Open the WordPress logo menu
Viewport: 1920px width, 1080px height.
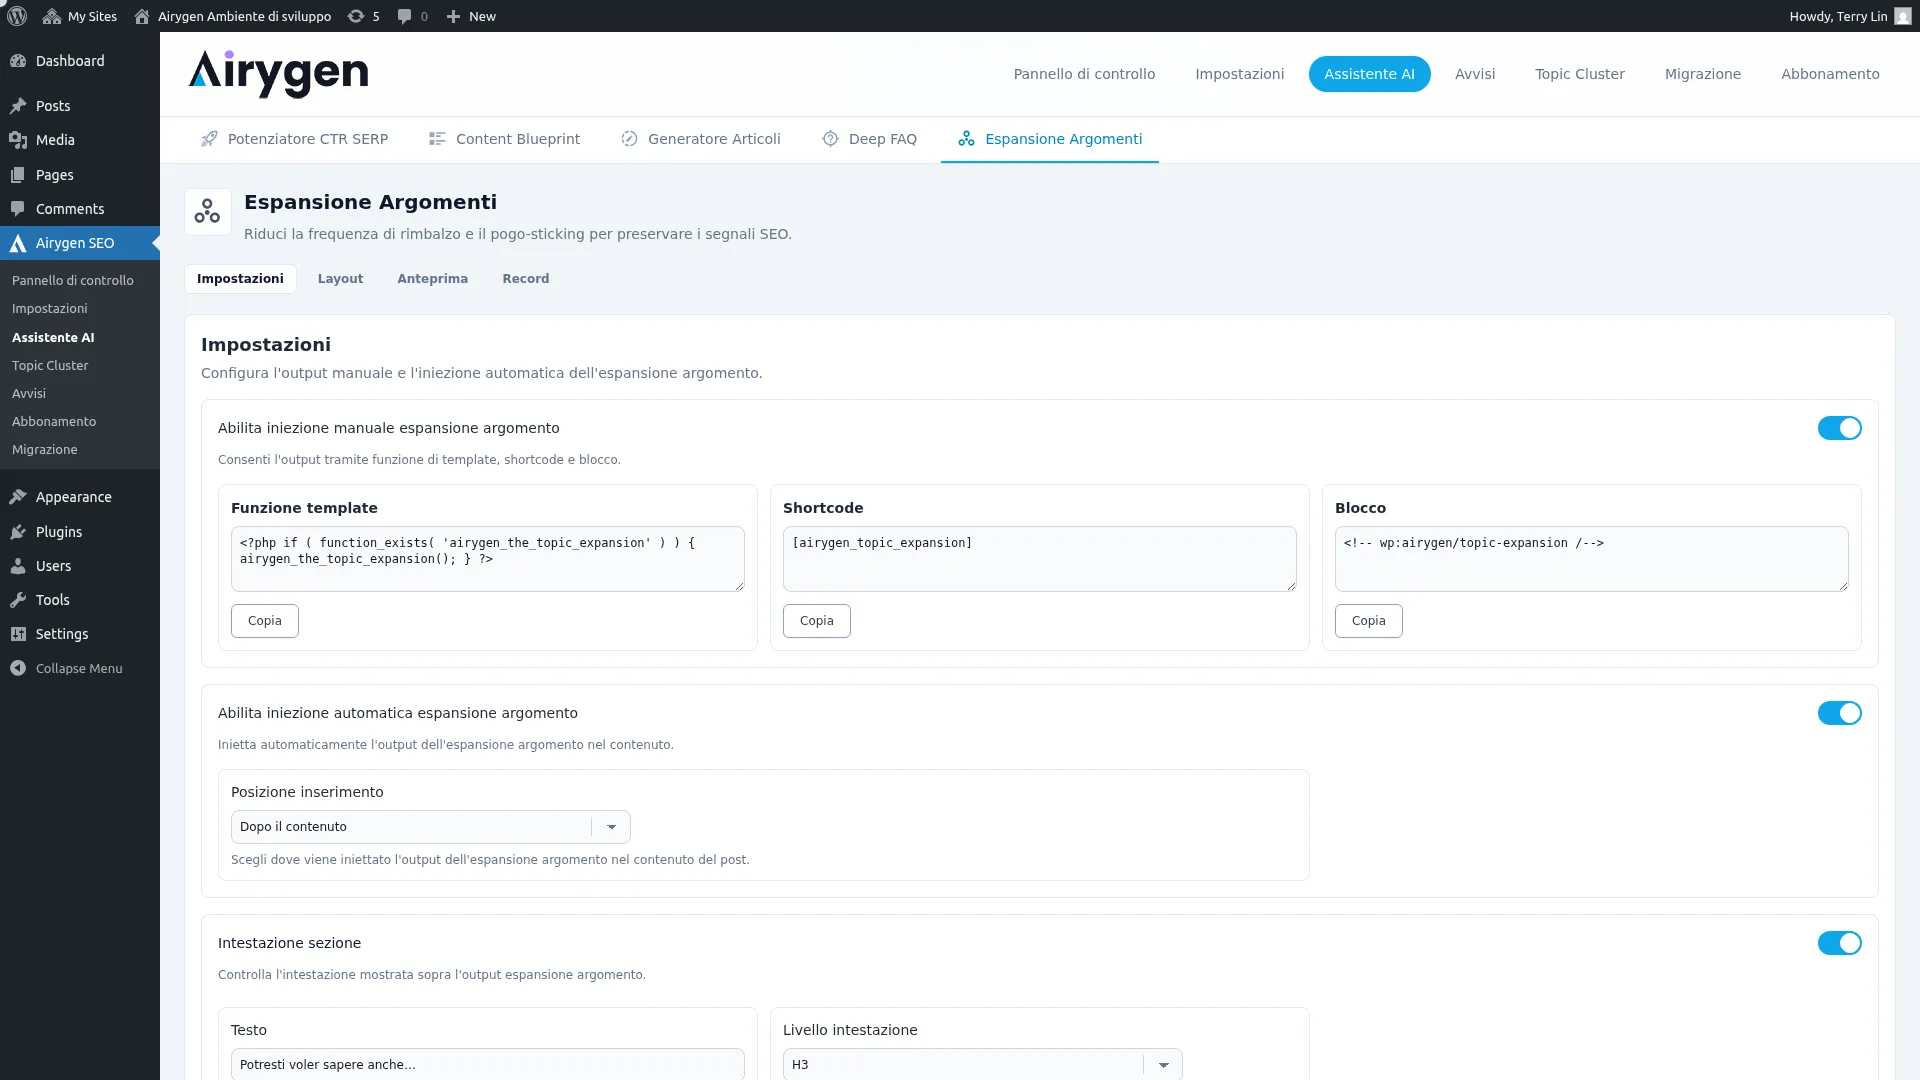[17, 16]
